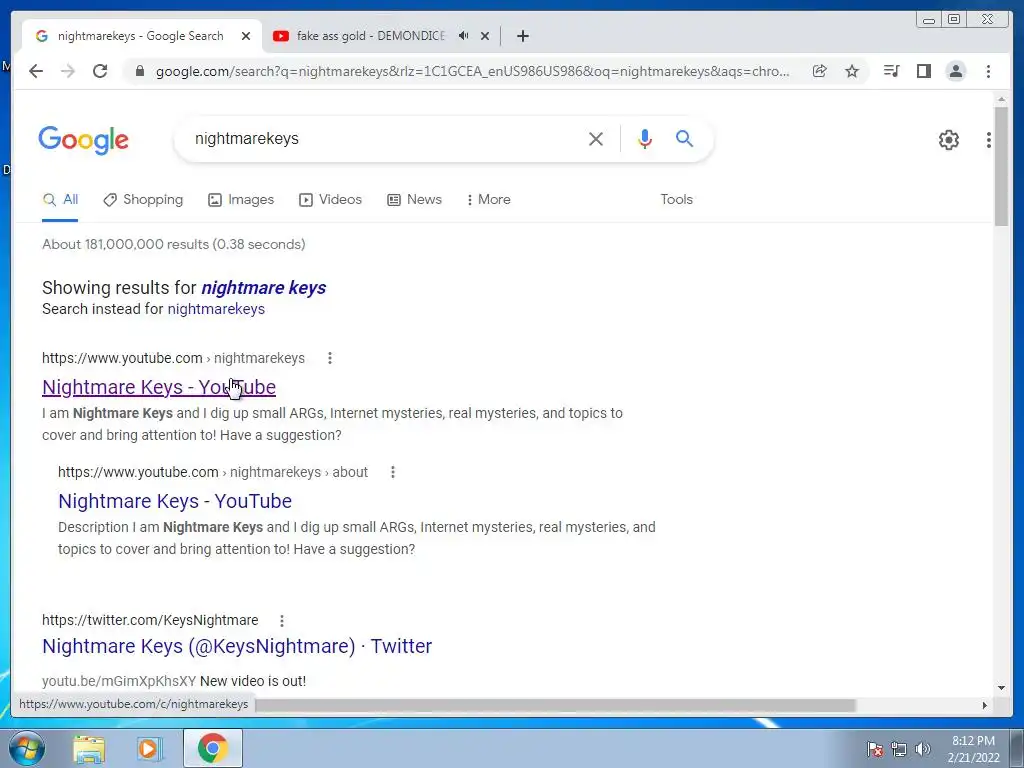Open Chrome's three-dot main menu
1024x768 pixels.
click(x=988, y=71)
